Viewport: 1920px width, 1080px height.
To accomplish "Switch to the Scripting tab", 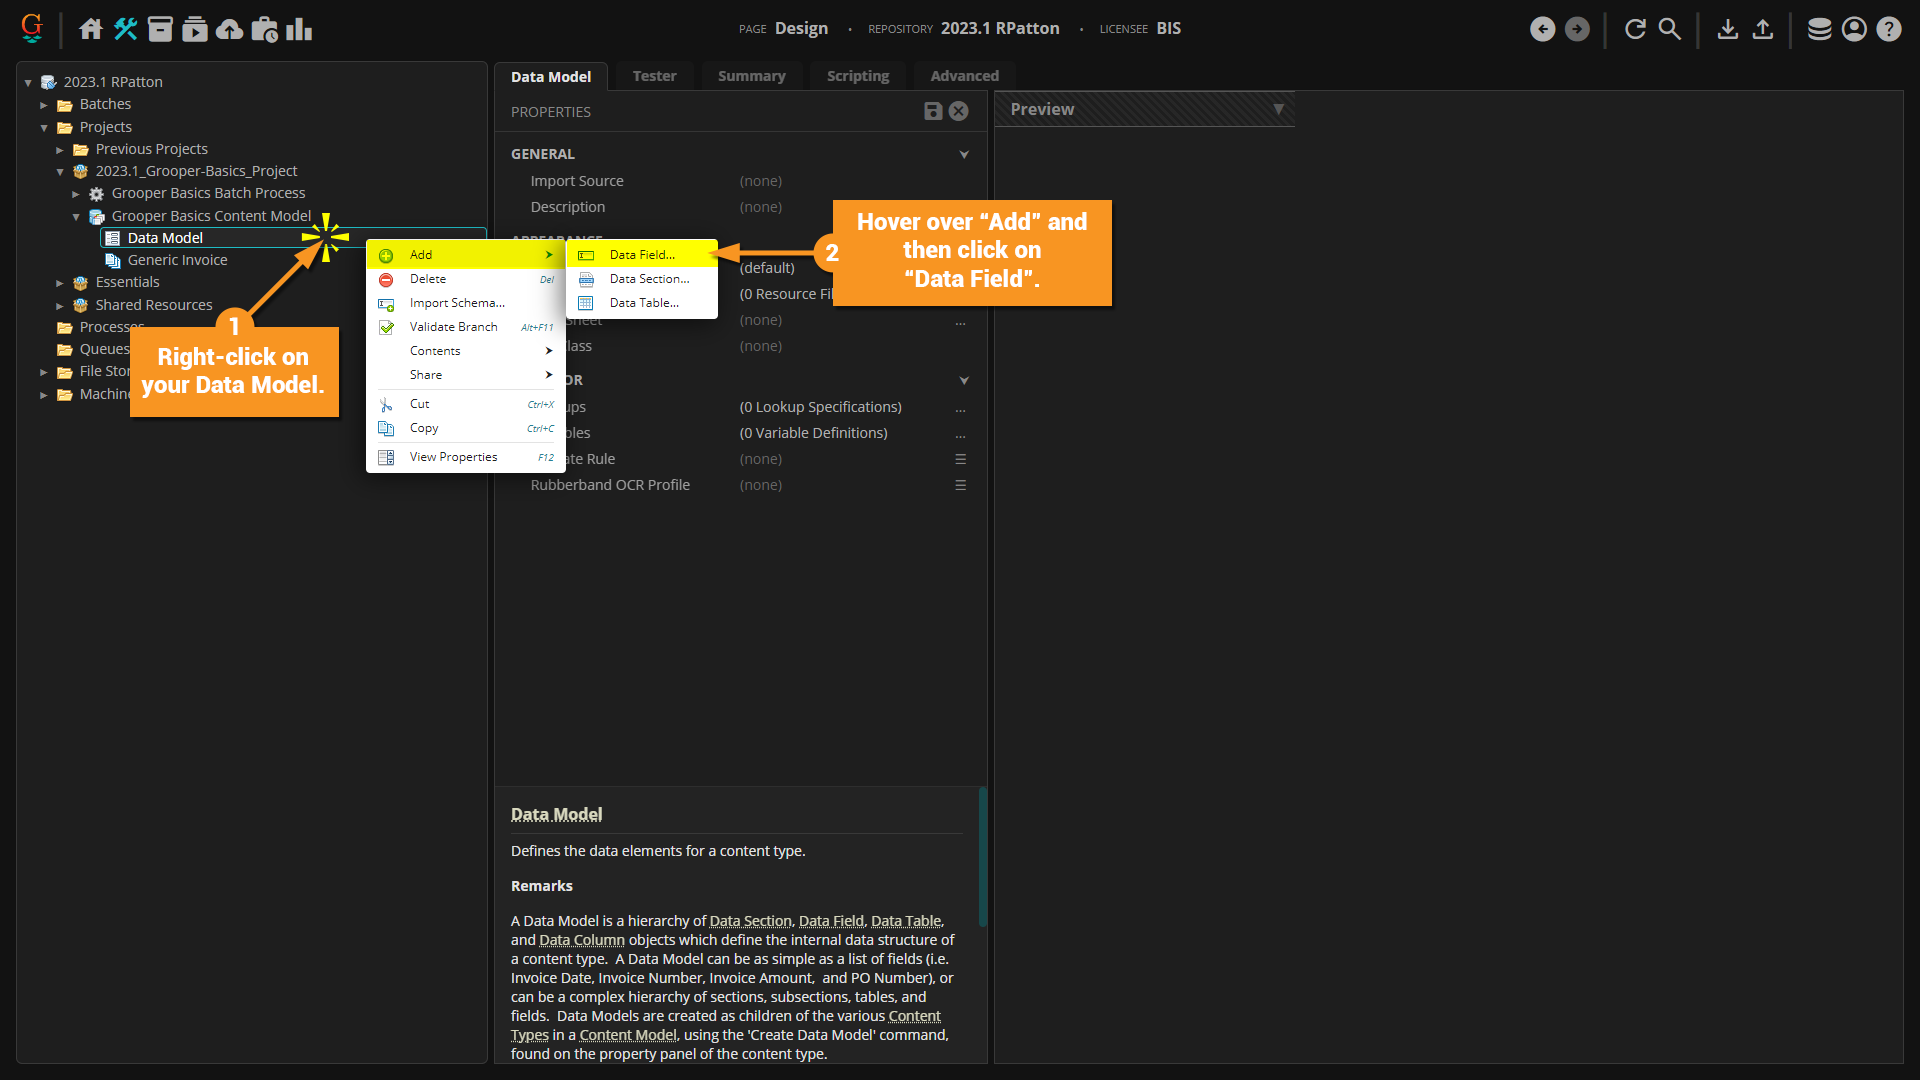I will coord(857,76).
